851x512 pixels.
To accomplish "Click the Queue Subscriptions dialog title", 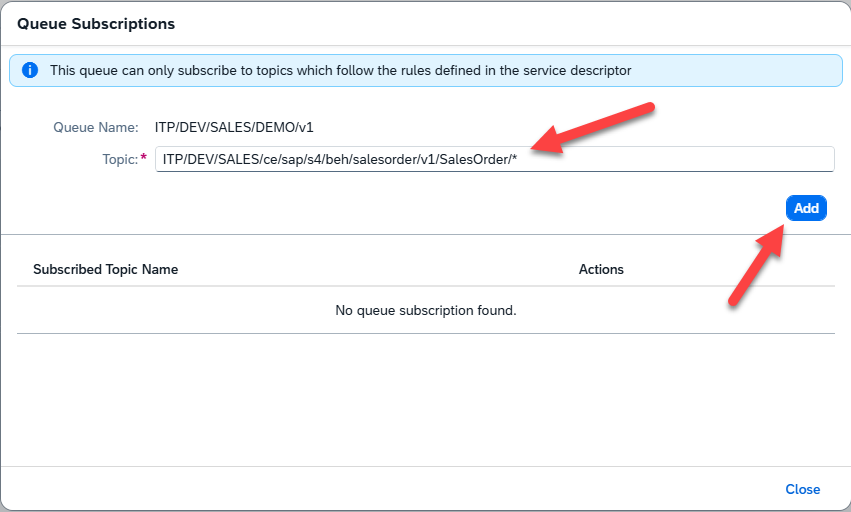I will tap(96, 24).
